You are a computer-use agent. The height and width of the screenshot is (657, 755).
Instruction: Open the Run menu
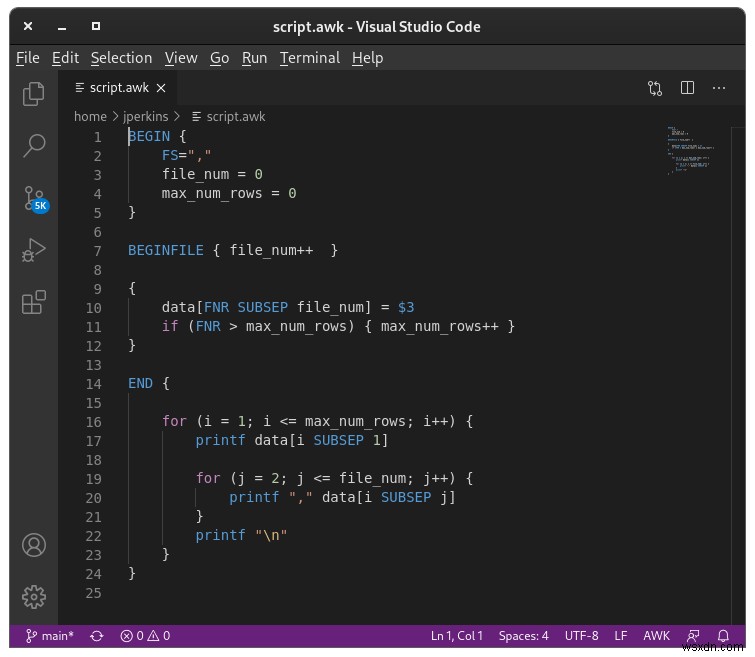click(254, 58)
